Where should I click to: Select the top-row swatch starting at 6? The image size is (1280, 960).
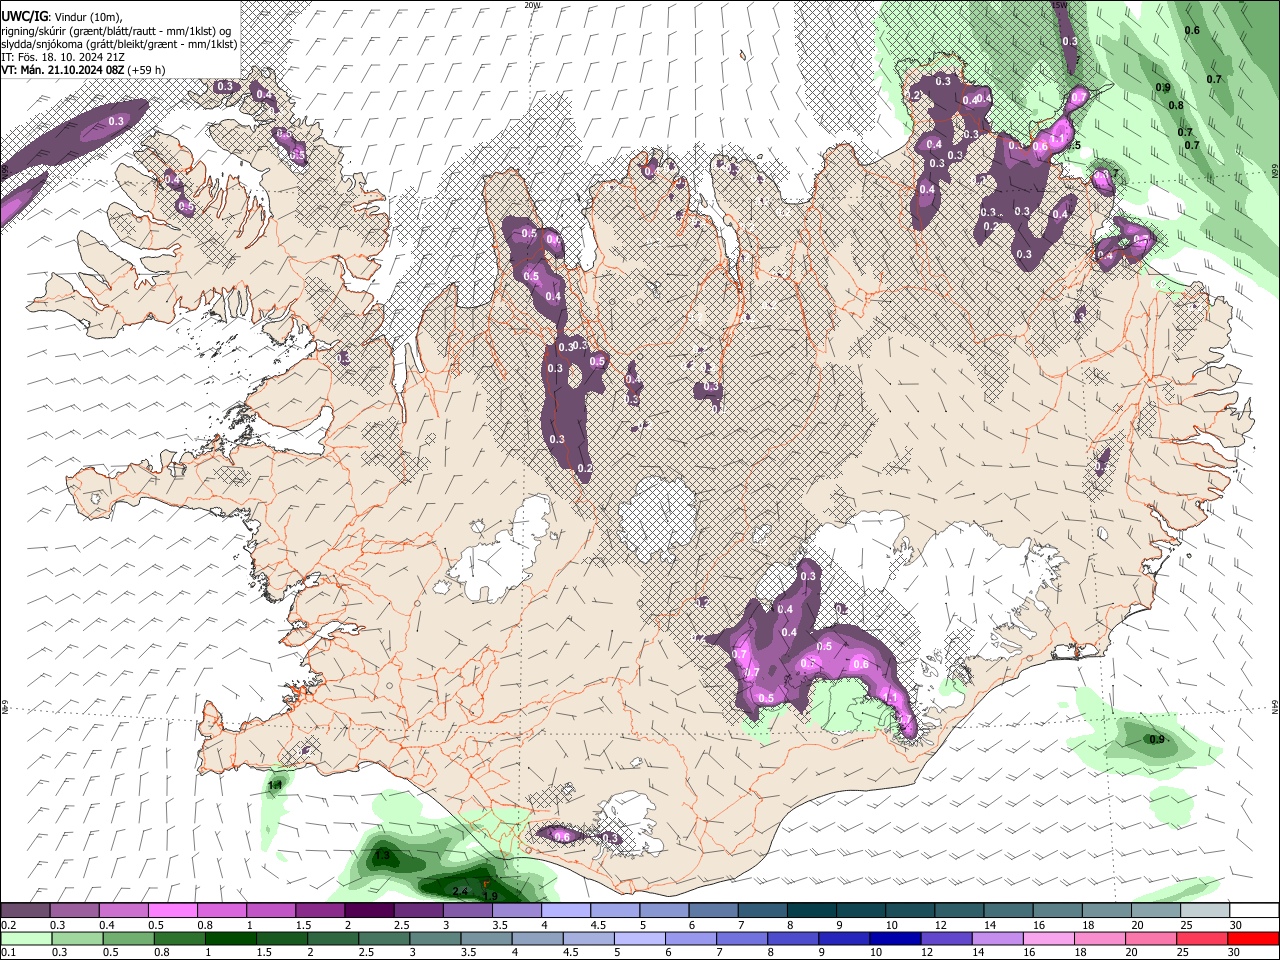tap(713, 910)
